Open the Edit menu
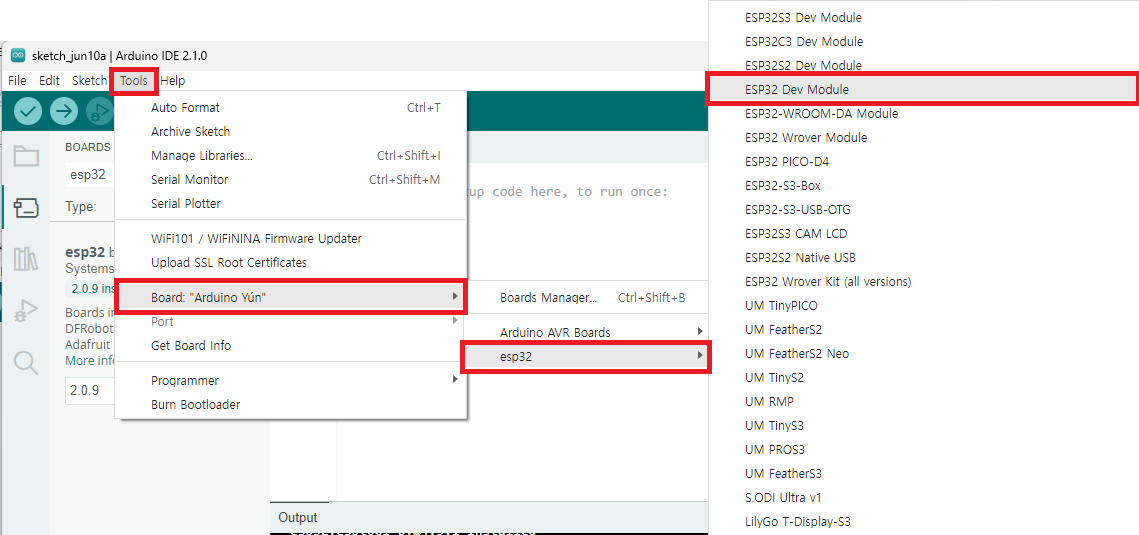Screen dimensions: 1139x535 [49, 81]
